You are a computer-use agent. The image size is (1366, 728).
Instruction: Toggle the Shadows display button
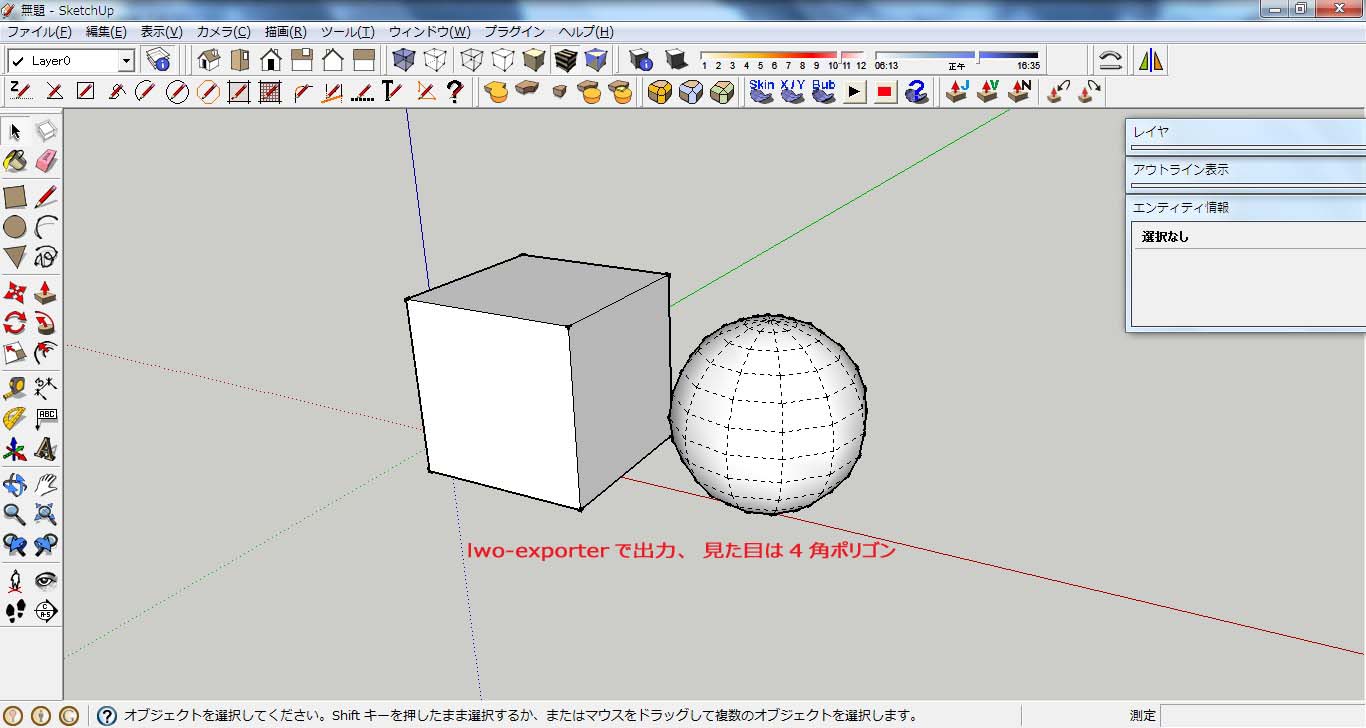pos(677,60)
